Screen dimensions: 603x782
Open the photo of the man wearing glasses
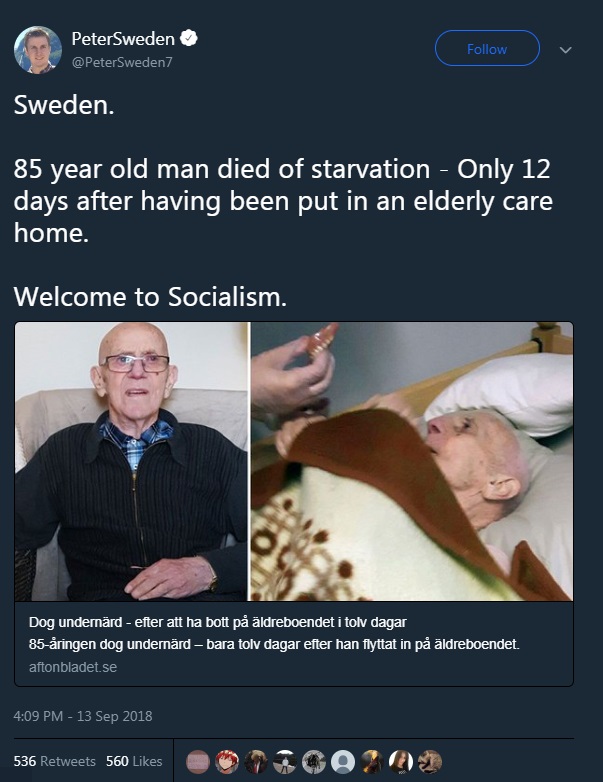(x=131, y=461)
